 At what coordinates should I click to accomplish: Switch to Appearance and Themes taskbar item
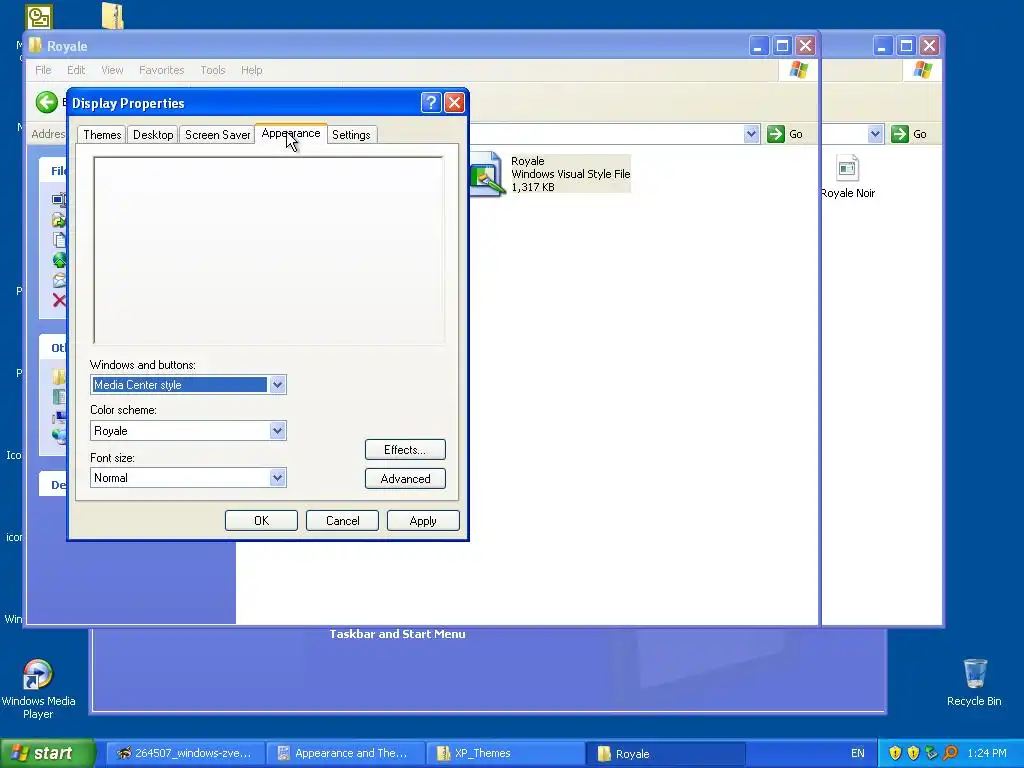[x=346, y=753]
